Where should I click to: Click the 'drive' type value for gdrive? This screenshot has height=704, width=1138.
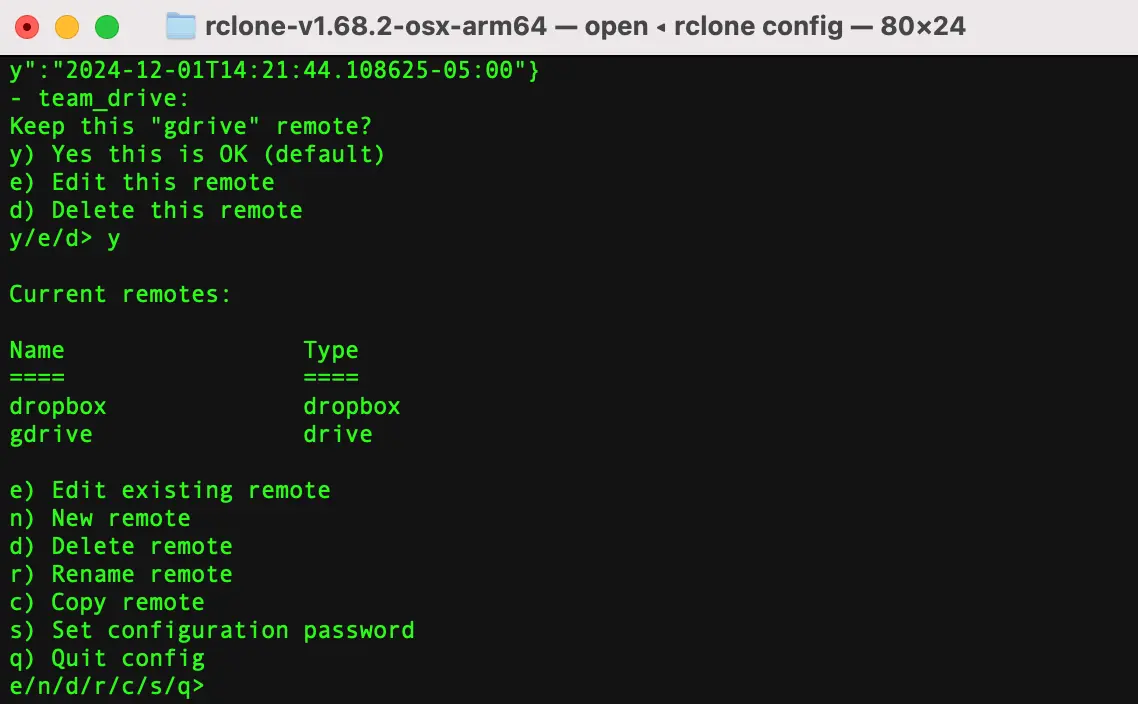[338, 435]
